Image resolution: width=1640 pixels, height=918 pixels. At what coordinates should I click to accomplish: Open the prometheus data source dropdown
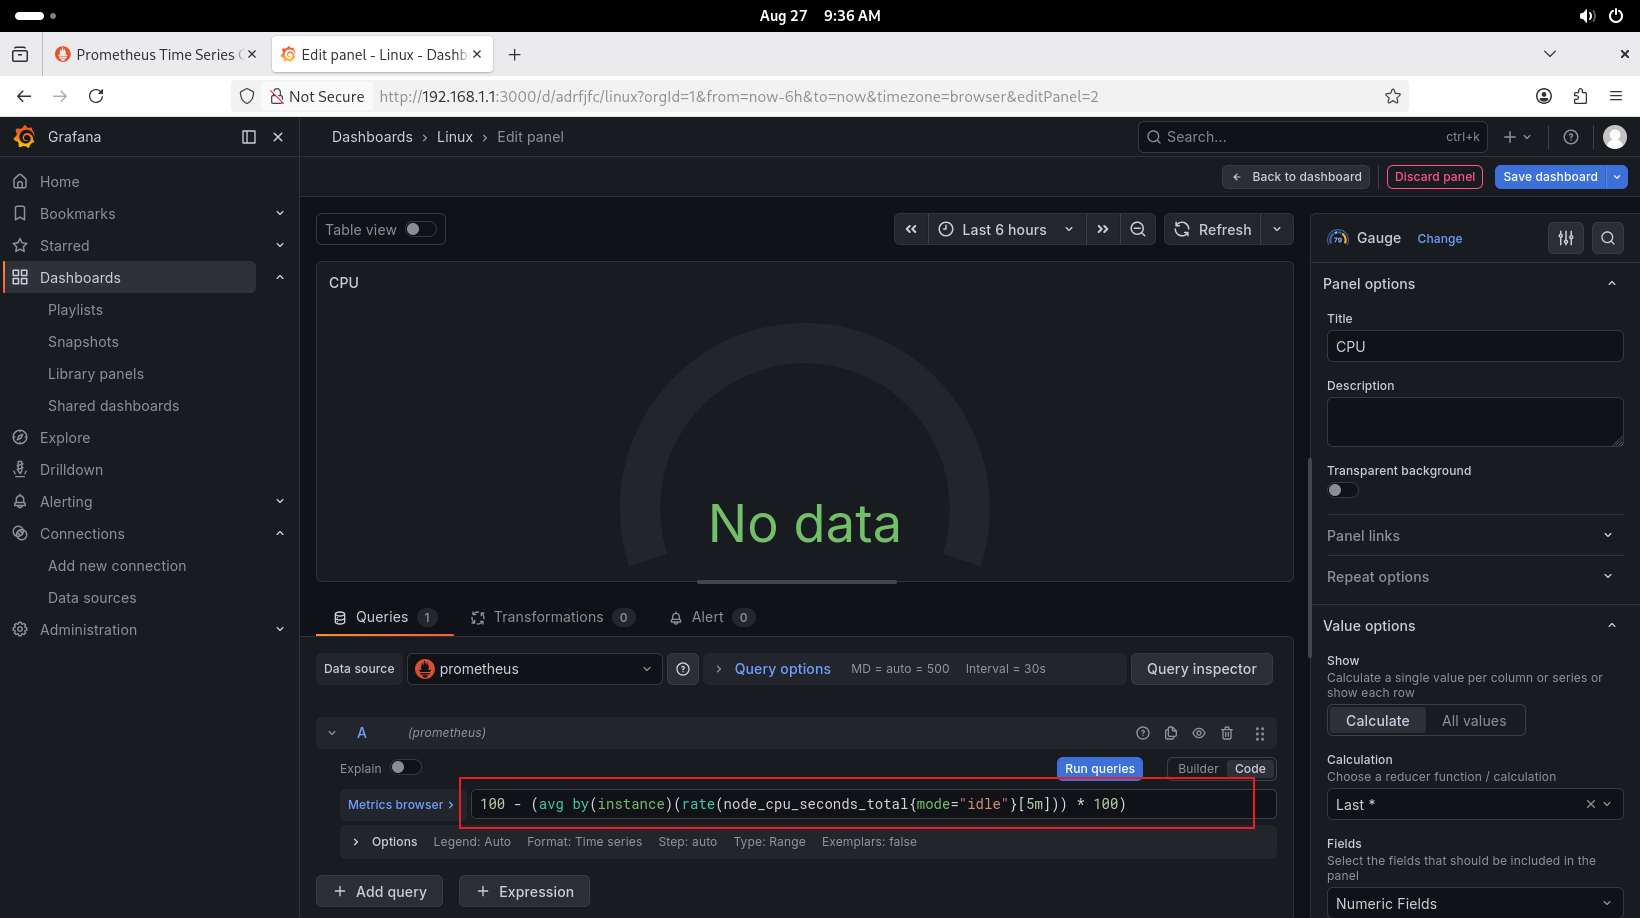[x=535, y=669]
